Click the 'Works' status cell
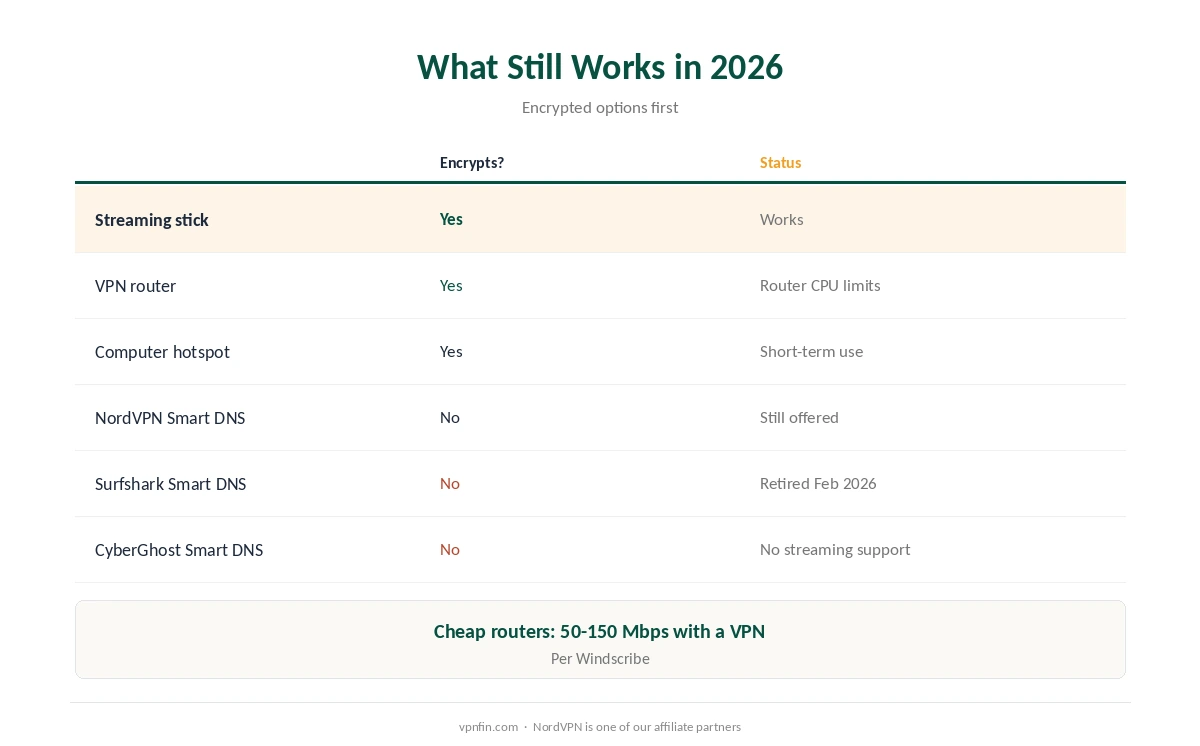Screen dimensions: 1200x746 click(781, 219)
